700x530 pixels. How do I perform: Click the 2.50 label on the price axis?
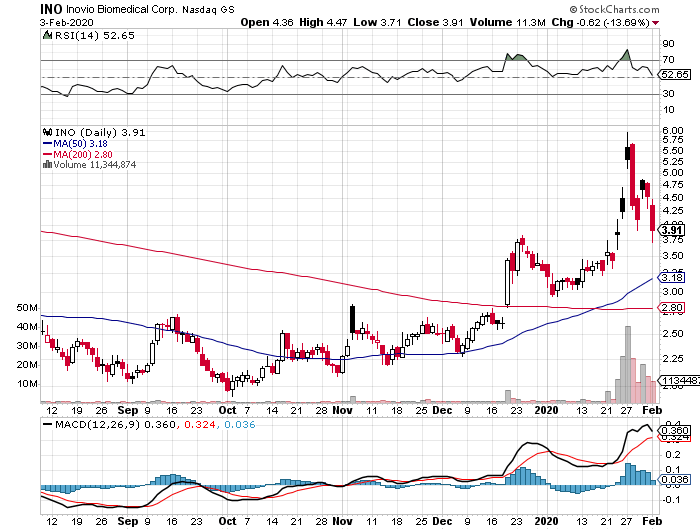click(672, 334)
